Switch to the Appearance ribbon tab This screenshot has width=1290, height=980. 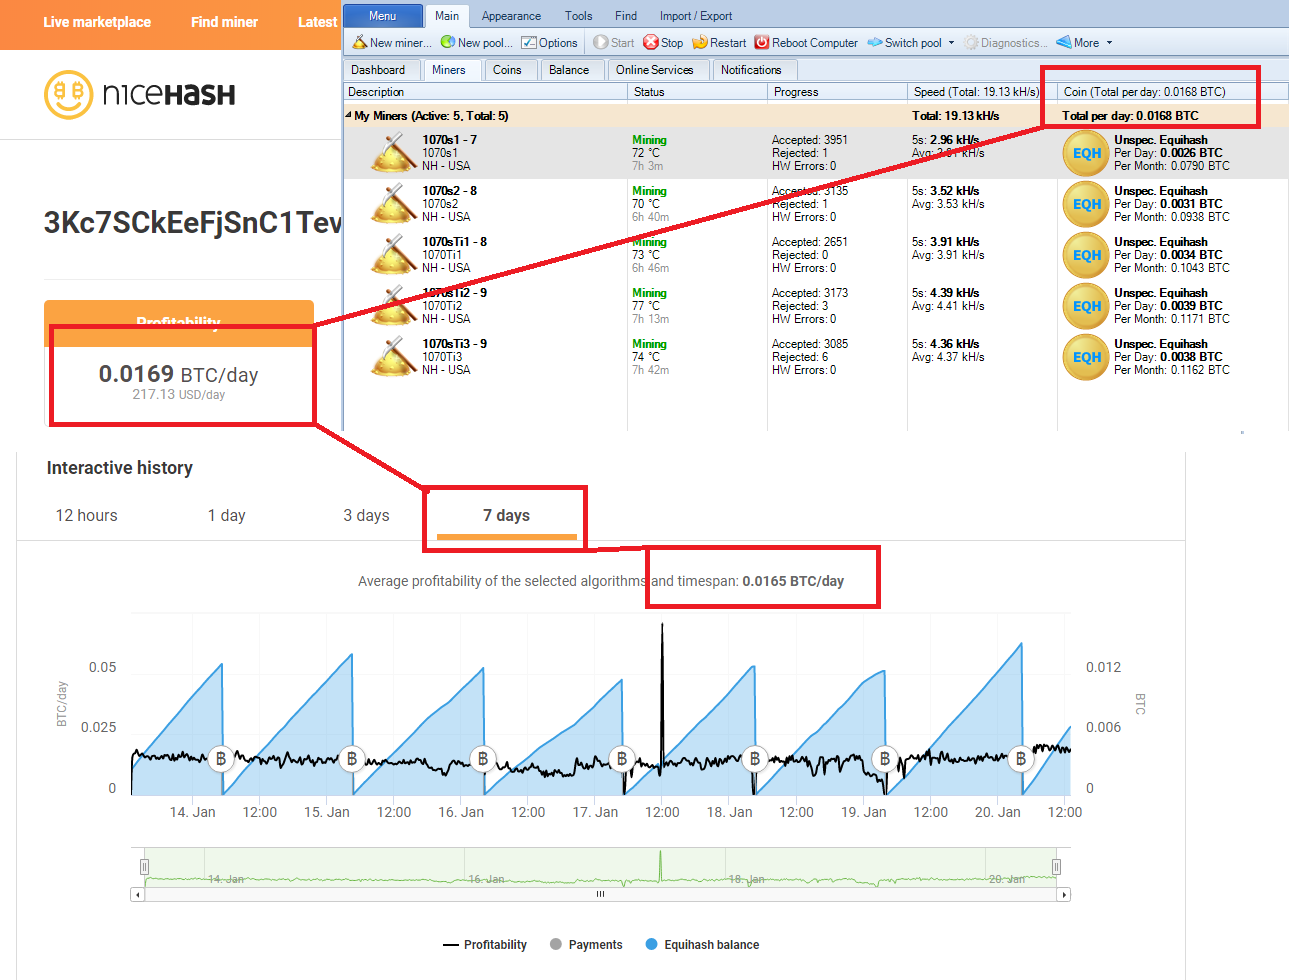[511, 16]
